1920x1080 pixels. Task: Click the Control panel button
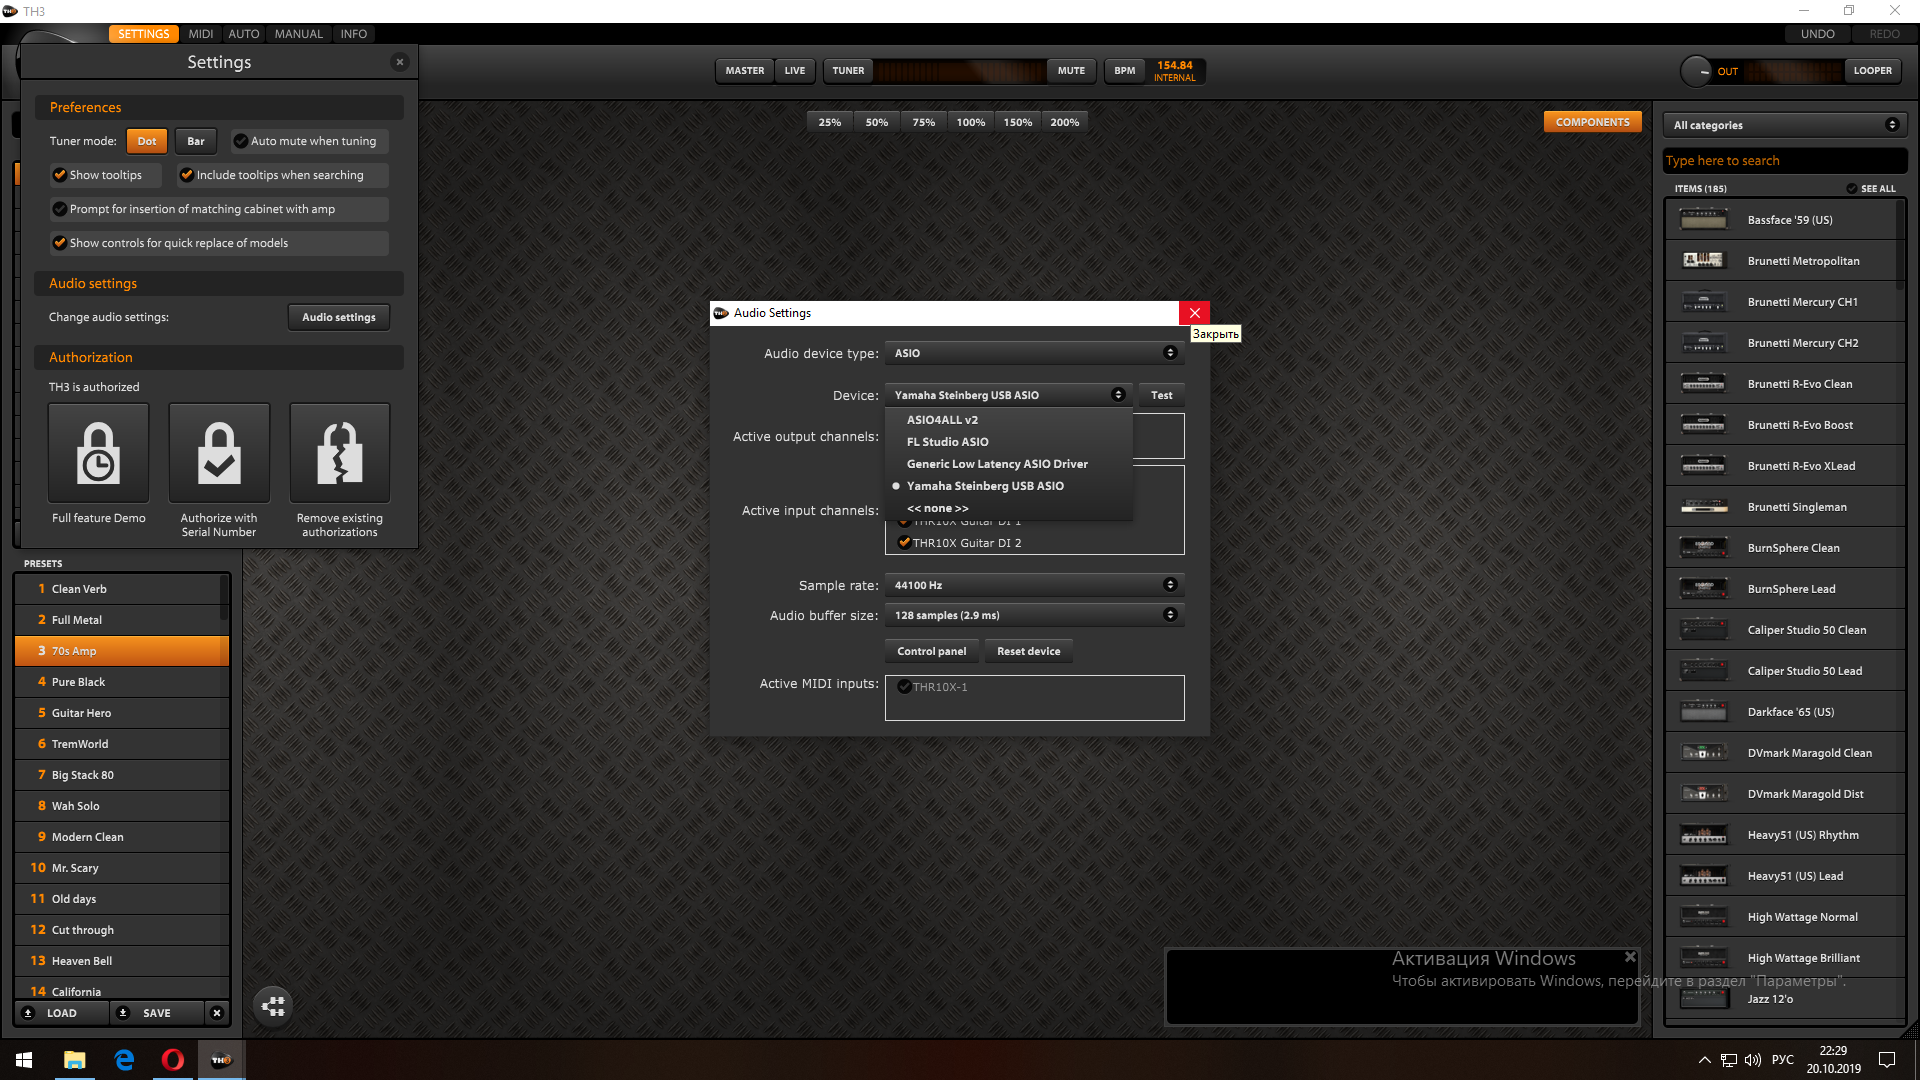point(931,651)
